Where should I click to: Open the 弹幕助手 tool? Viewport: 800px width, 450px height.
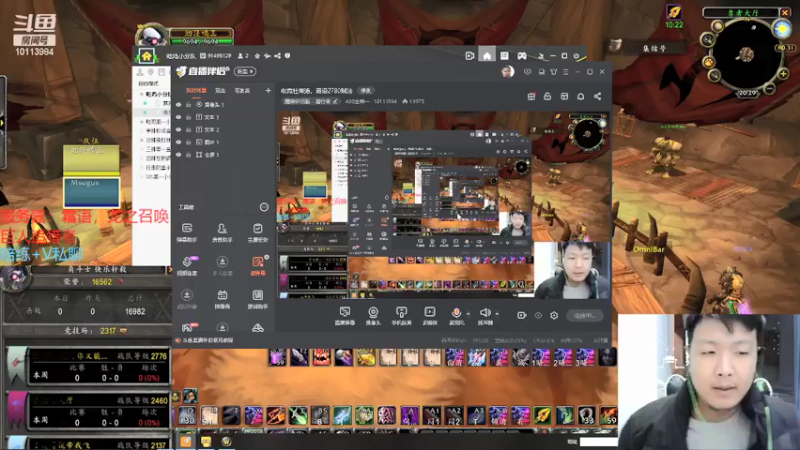(x=187, y=232)
